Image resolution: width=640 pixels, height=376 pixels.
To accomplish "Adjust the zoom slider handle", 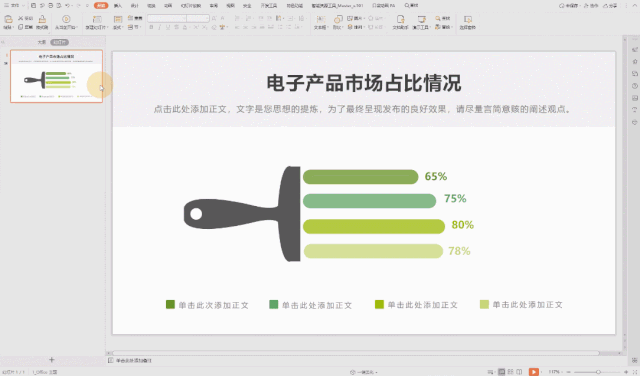I will 598,372.
